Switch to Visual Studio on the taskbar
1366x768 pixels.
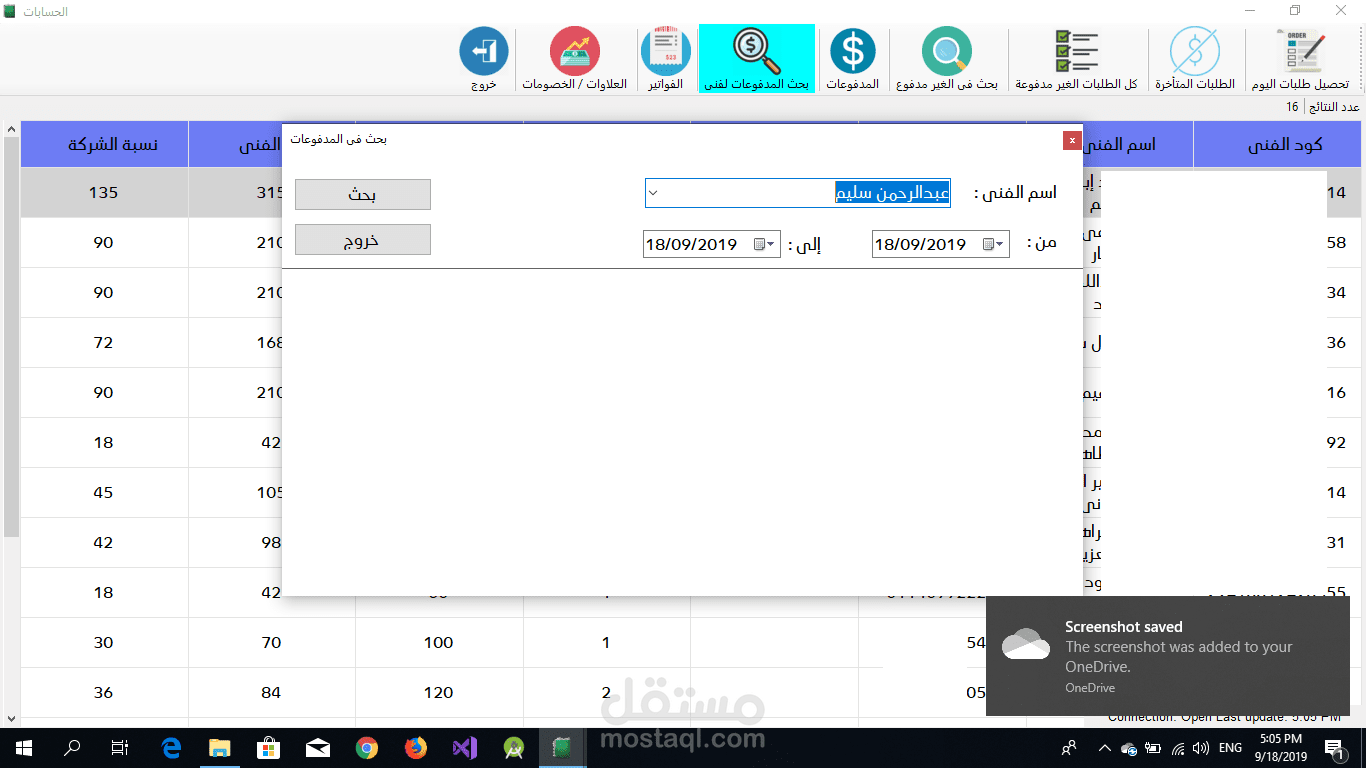coord(465,747)
